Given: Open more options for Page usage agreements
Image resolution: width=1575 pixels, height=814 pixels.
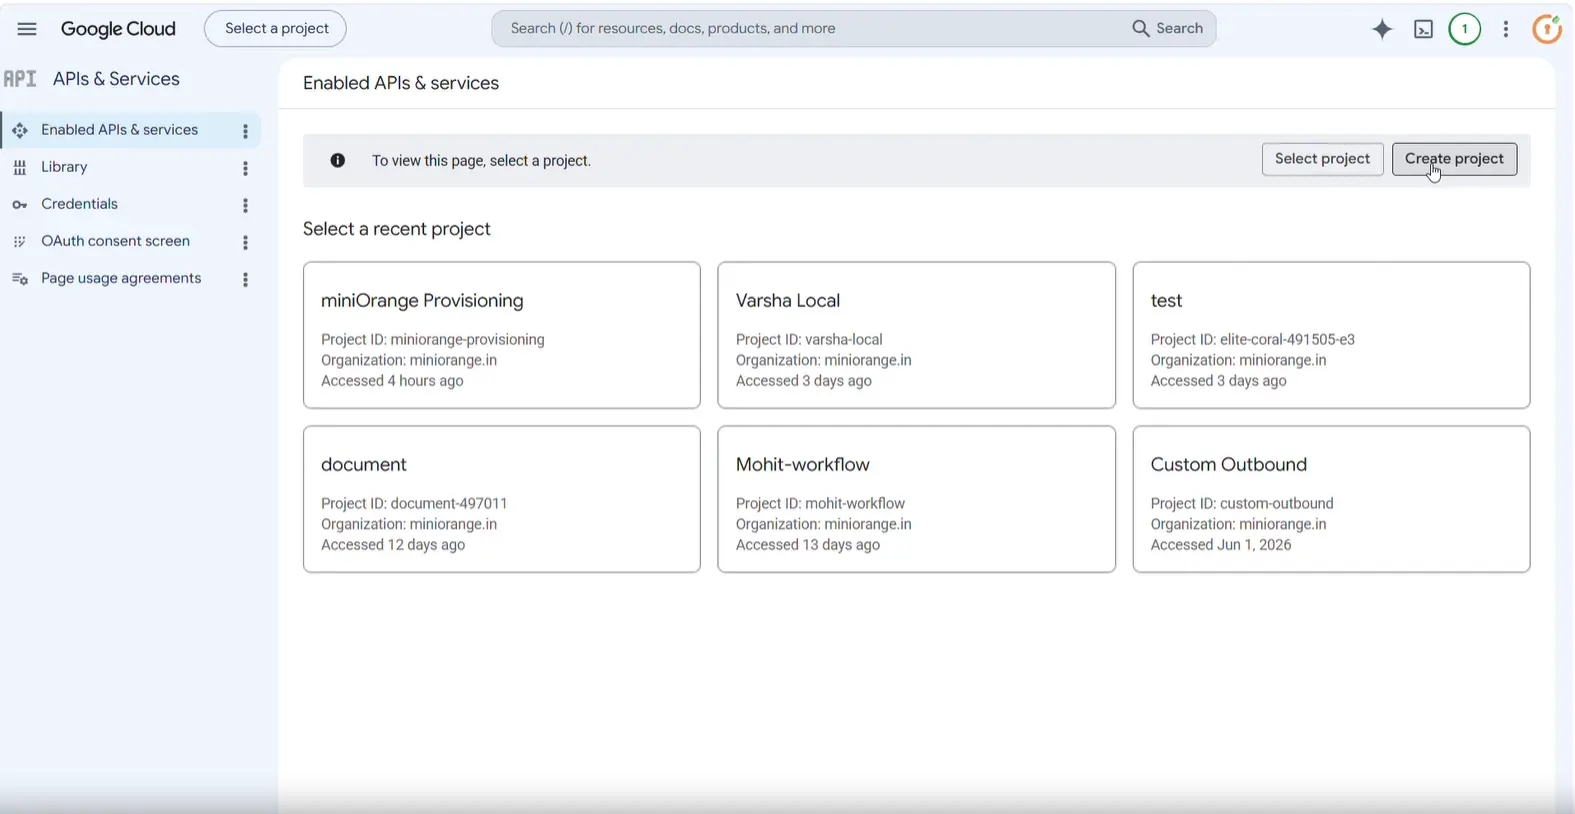Looking at the screenshot, I should pos(245,279).
